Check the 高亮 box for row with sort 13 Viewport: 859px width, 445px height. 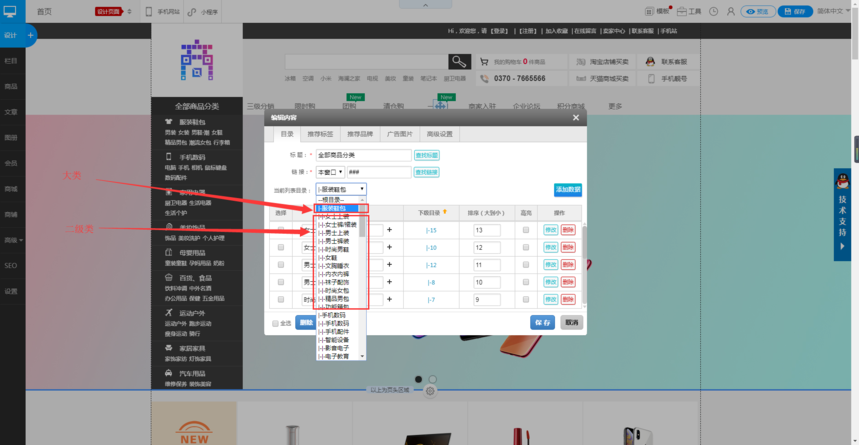click(x=526, y=230)
